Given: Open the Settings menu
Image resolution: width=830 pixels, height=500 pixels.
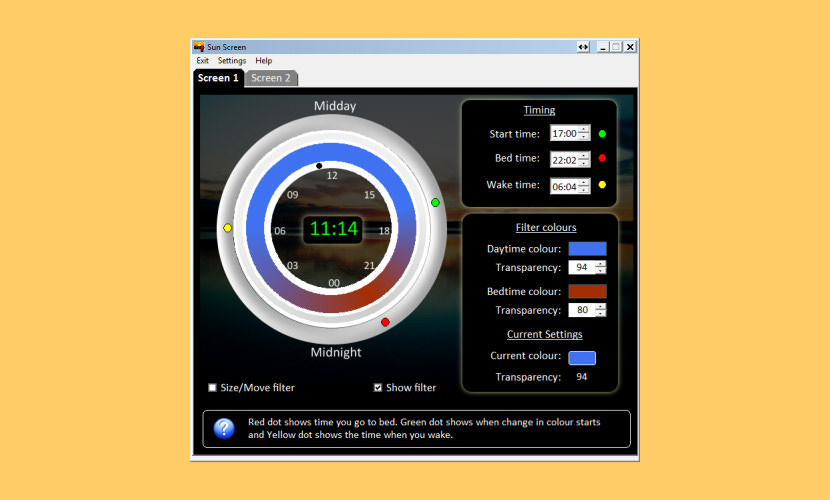Looking at the screenshot, I should tap(231, 61).
